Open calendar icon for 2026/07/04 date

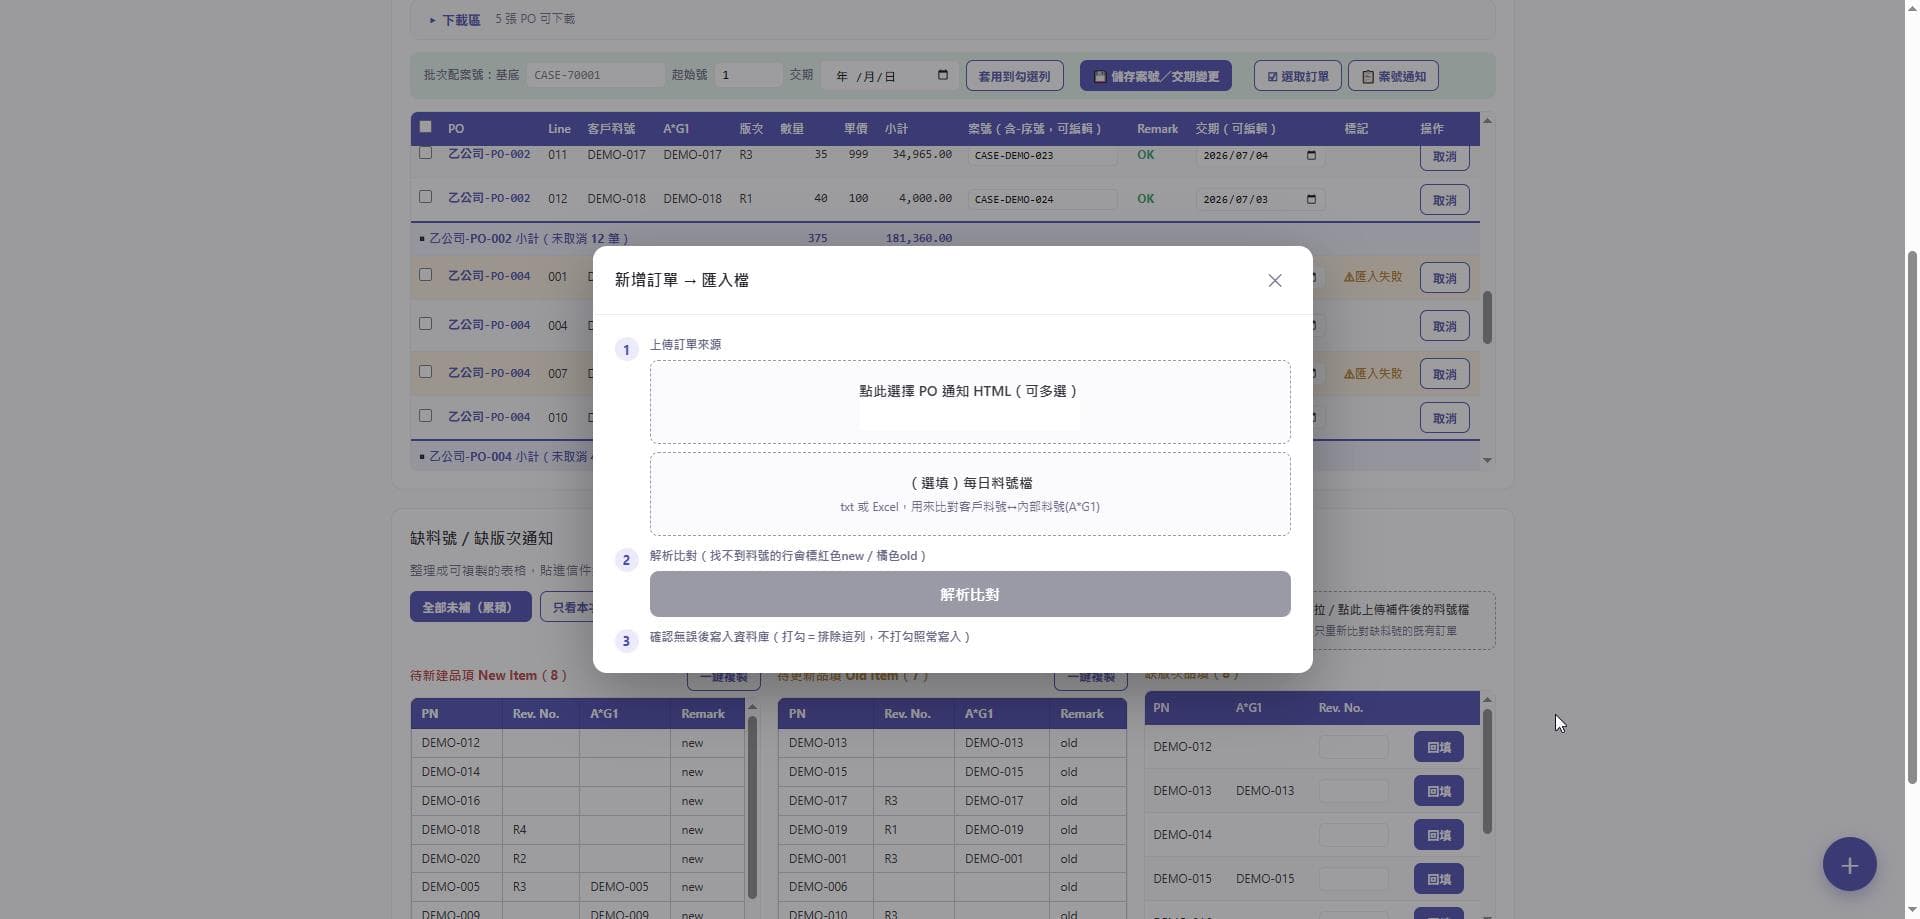point(1311,155)
